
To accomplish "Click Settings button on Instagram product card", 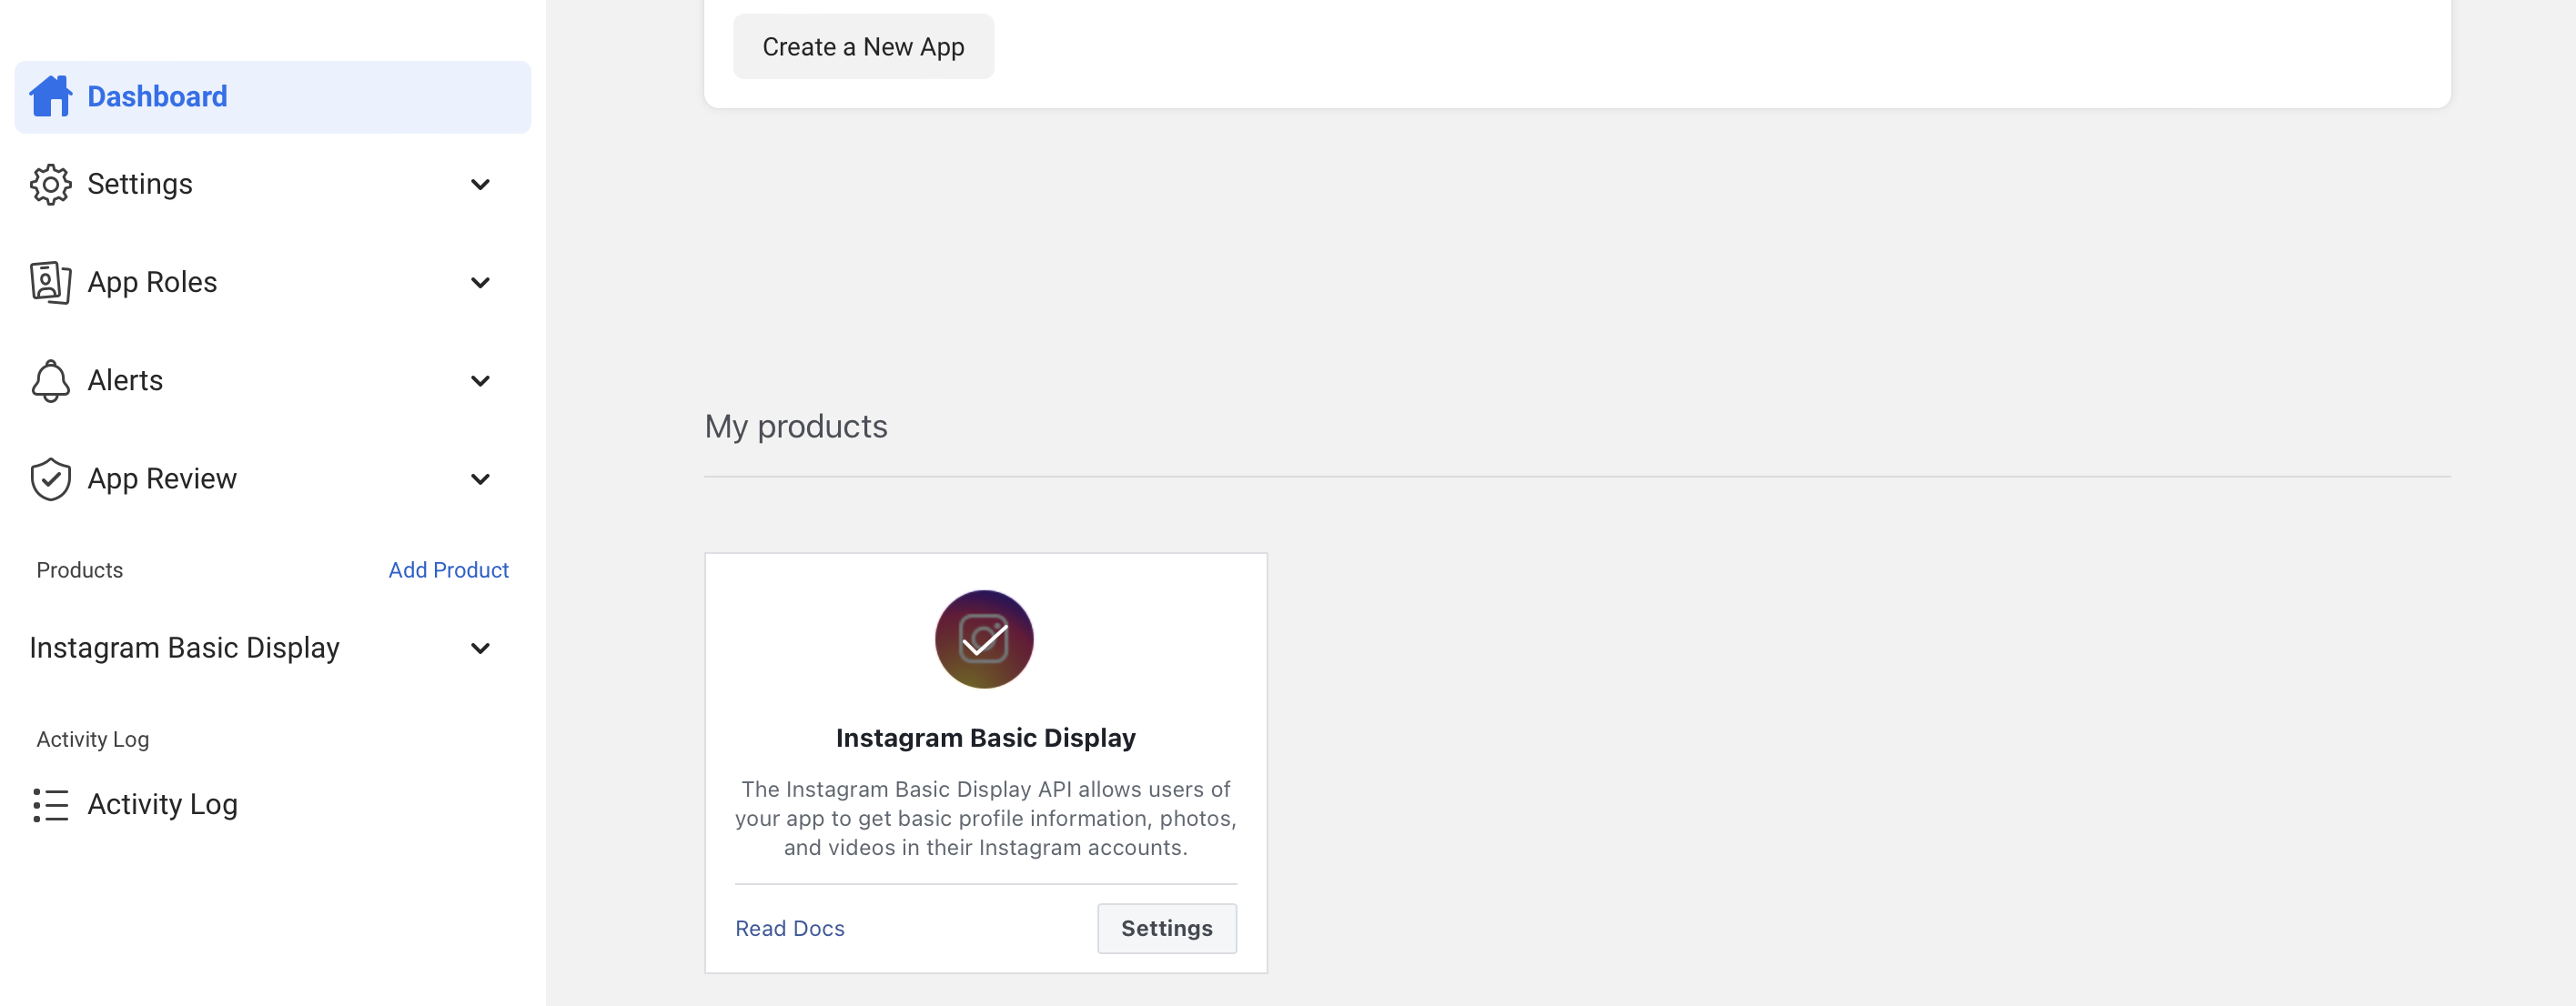I will click(1166, 929).
